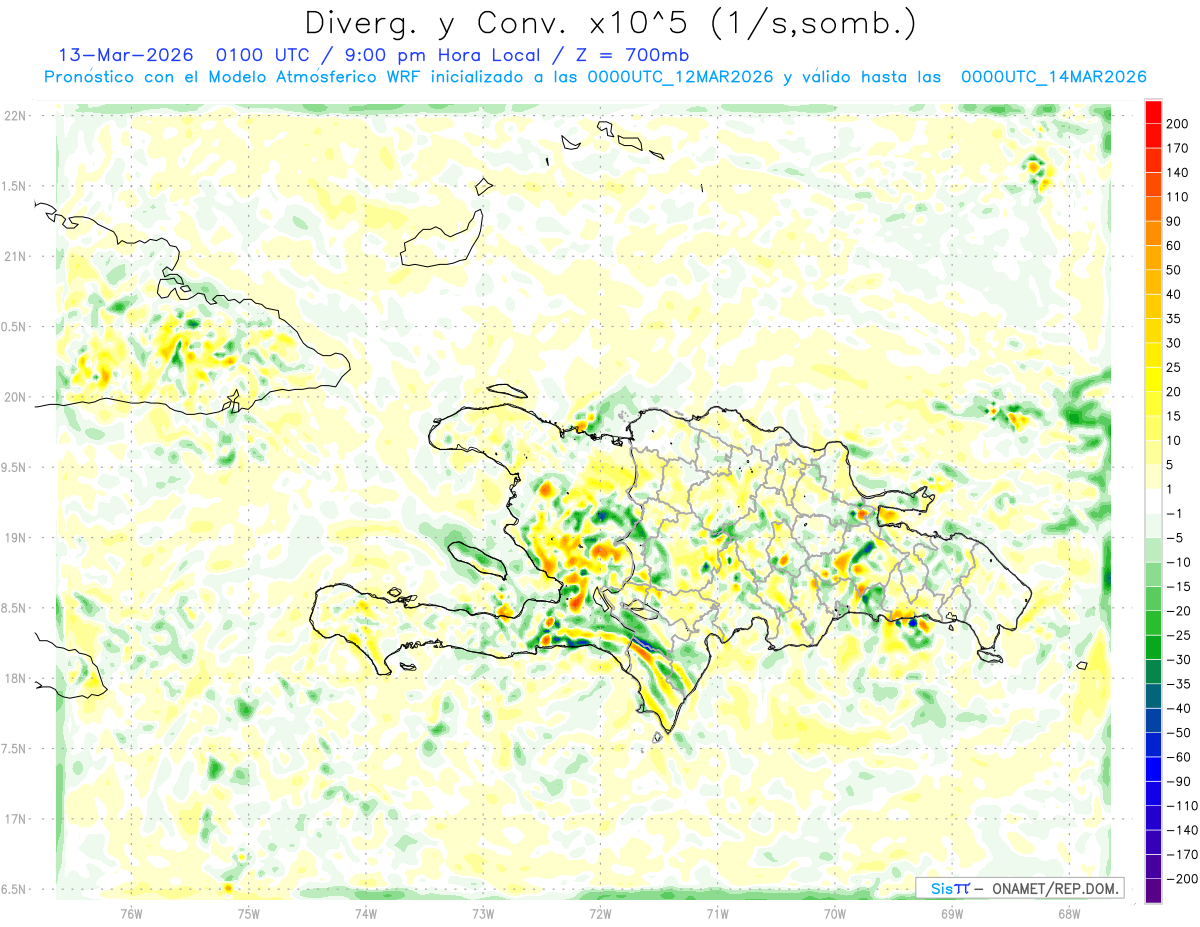Click the '19N' latitude label
This screenshot has width=1200, height=927.
(17, 537)
